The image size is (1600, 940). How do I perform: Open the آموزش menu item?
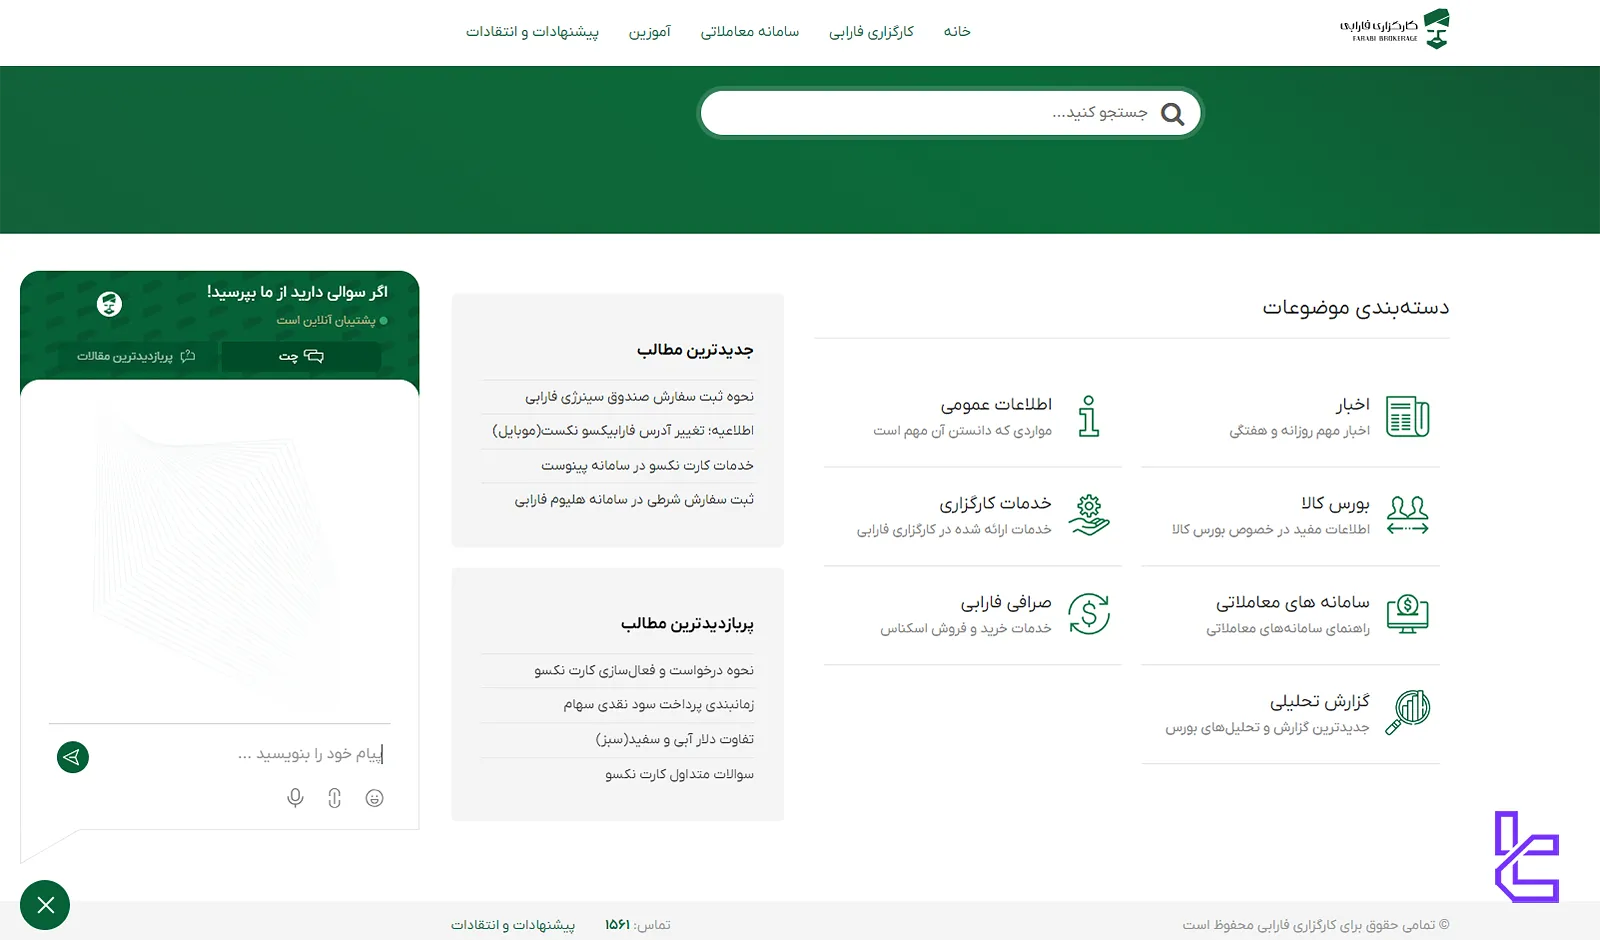point(650,31)
